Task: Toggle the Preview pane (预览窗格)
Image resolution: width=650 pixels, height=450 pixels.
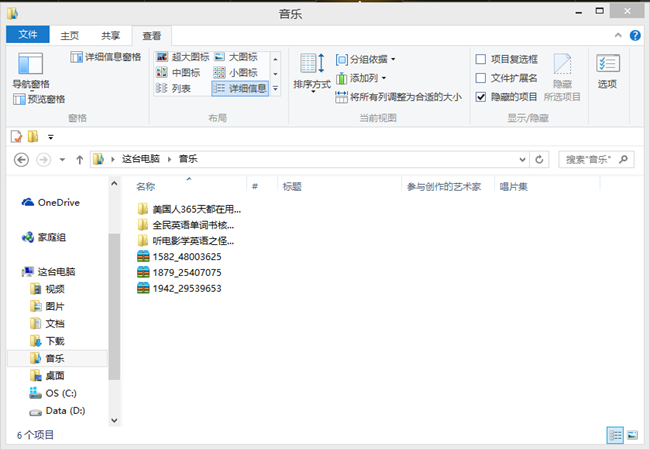Action: tap(39, 99)
